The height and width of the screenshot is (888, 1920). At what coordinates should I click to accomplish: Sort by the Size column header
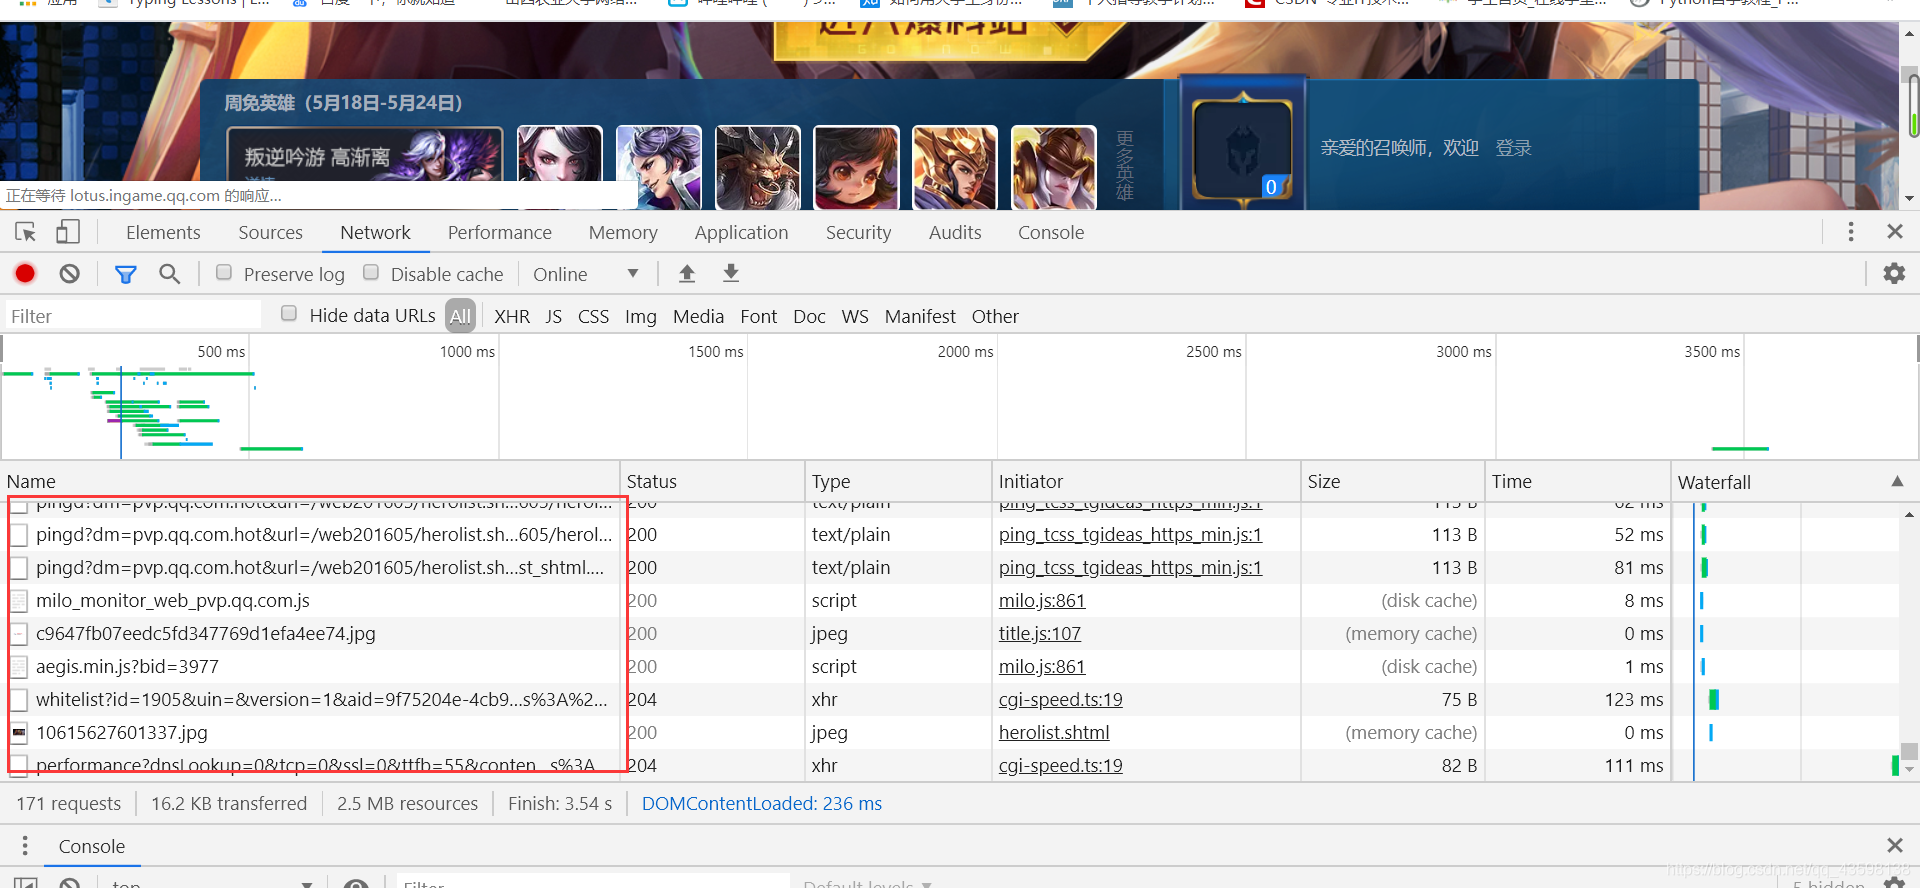pos(1393,481)
